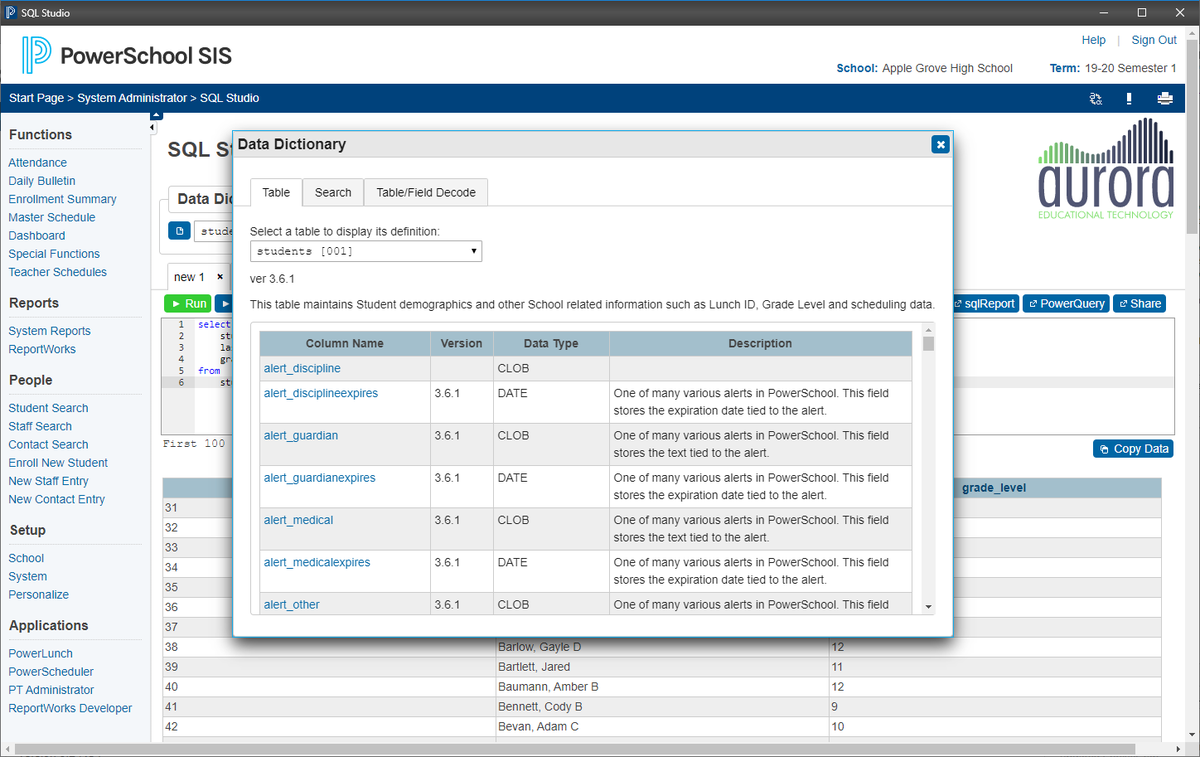Open alert_guardian column link
This screenshot has width=1200, height=757.
click(301, 436)
